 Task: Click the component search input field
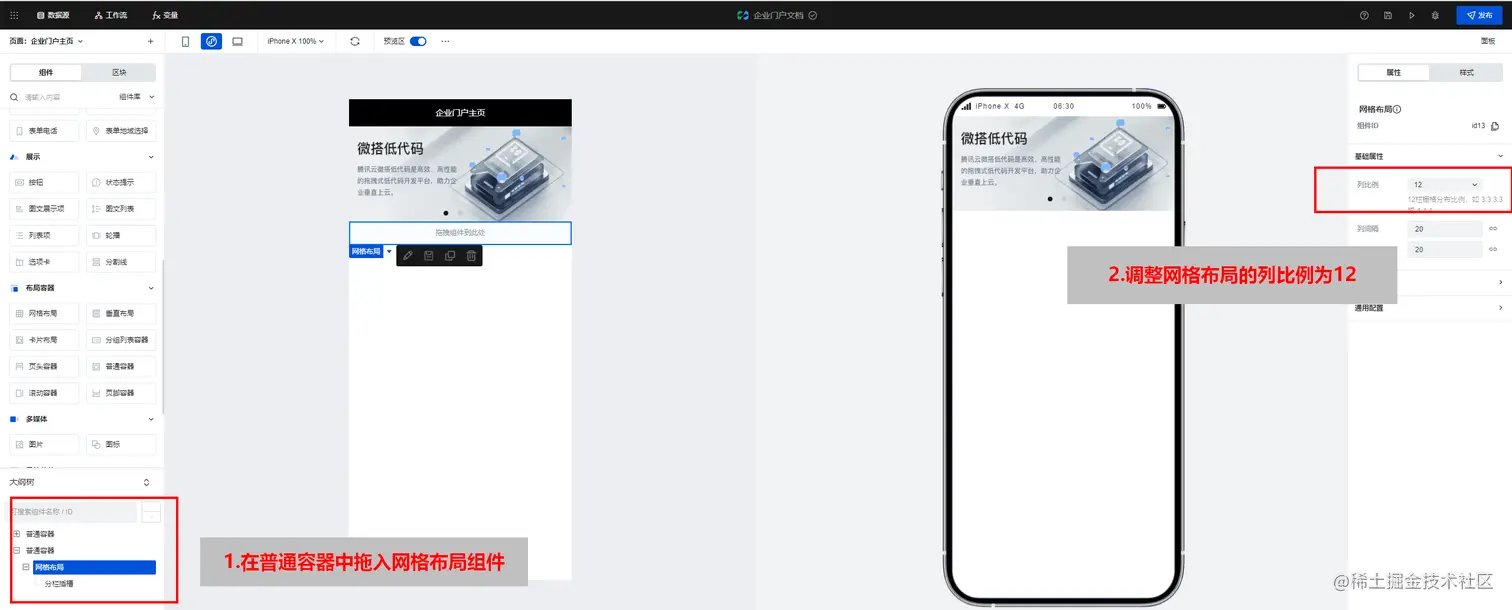click(60, 97)
